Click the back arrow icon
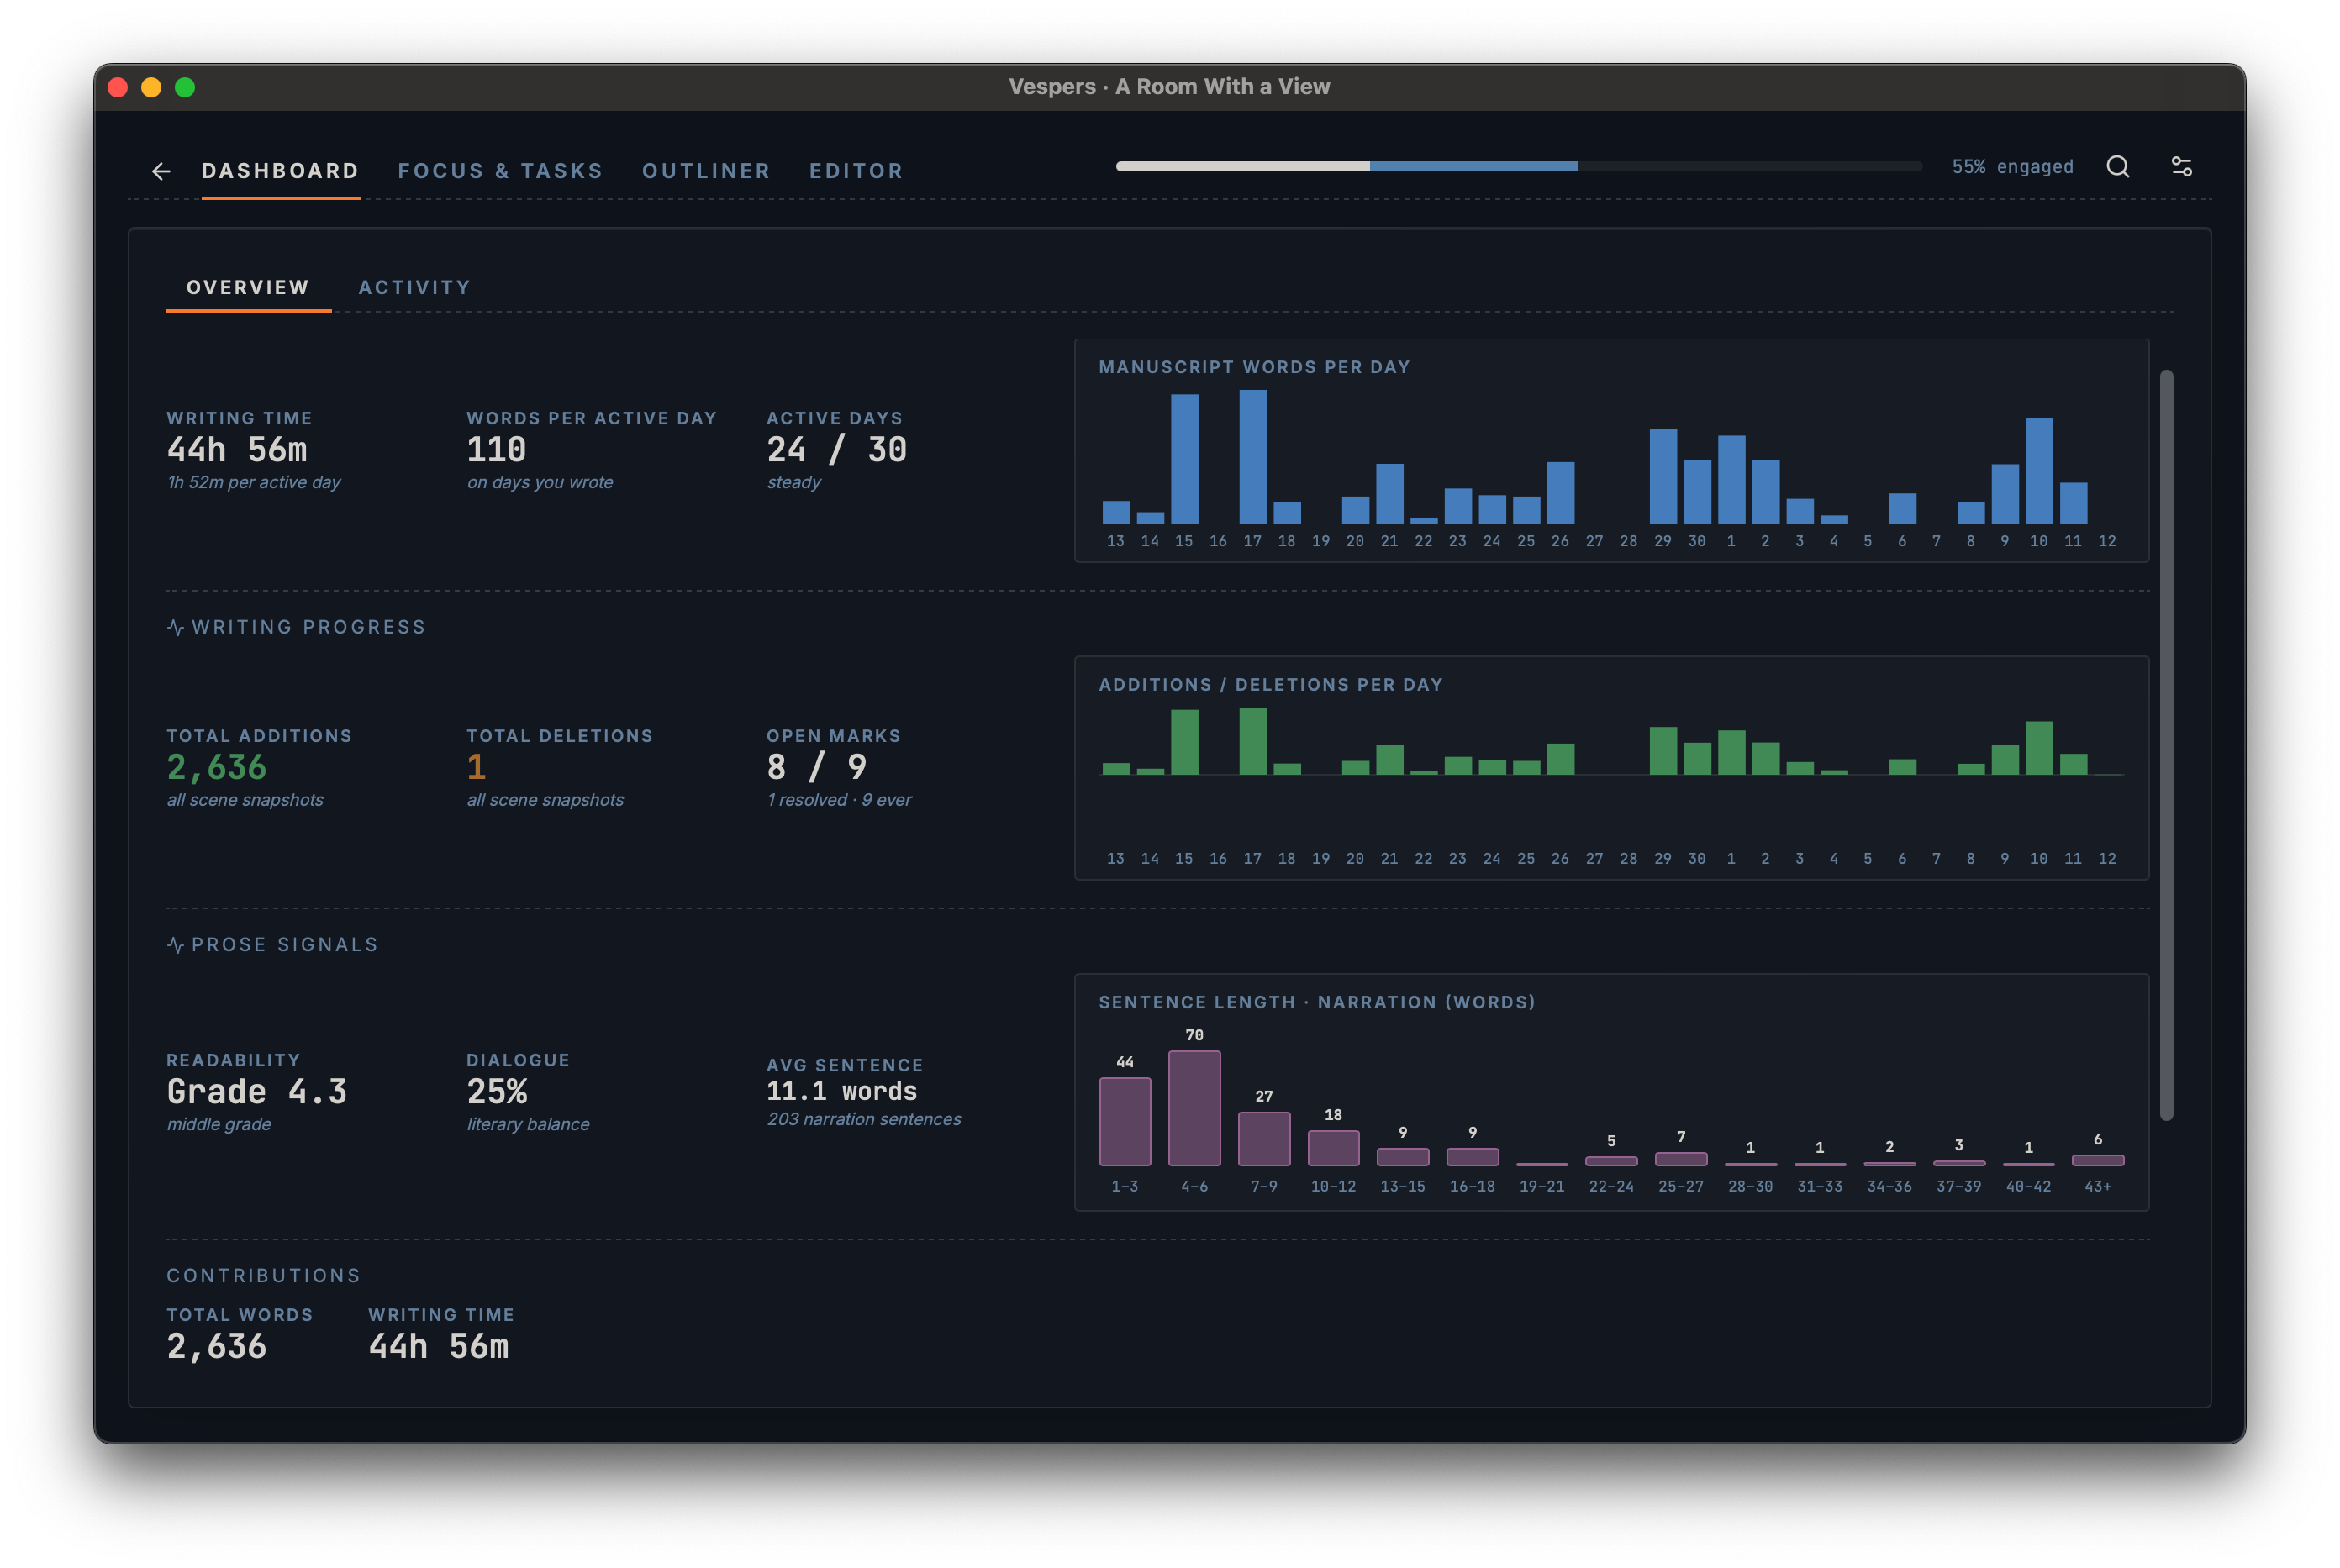Image resolution: width=2340 pixels, height=1568 pixels. tap(160, 171)
